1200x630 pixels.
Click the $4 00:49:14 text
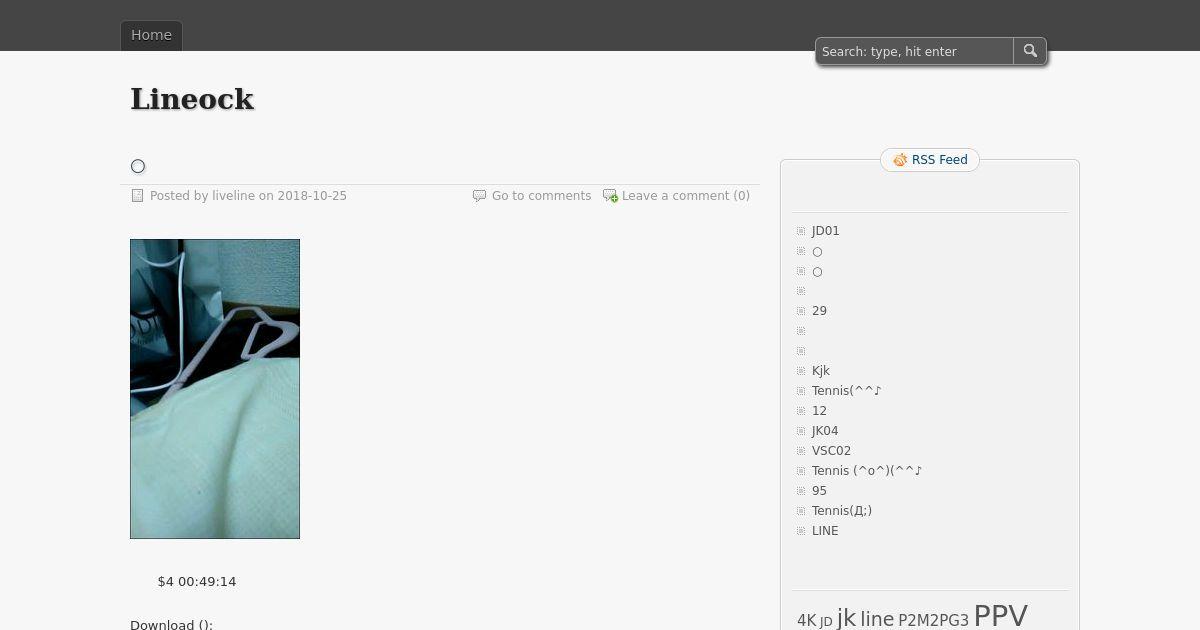pyautogui.click(x=197, y=582)
